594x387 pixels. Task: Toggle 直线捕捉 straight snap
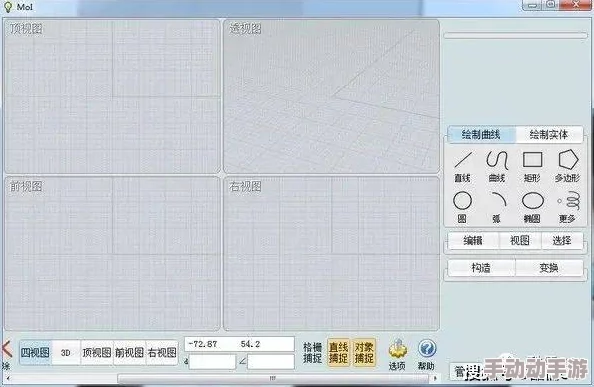coord(338,353)
